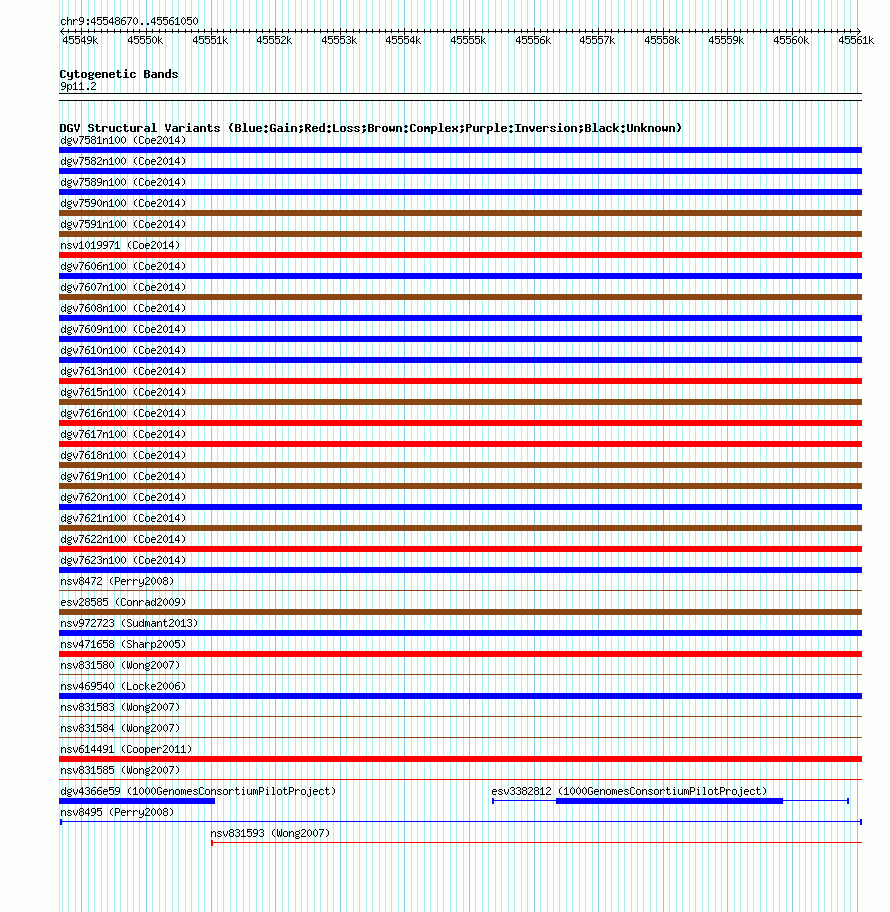This screenshot has height=912, width=890.
Task: Click the dgv7608n100 (Coe2014) label
Action: [x=123, y=308]
